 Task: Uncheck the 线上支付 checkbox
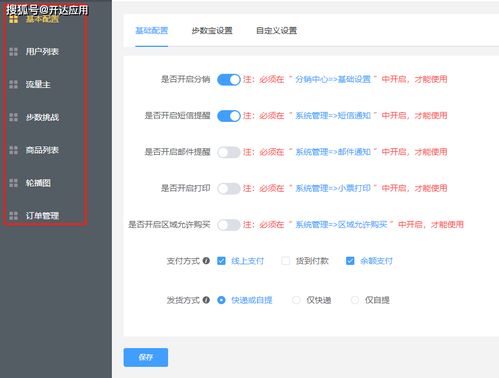(x=221, y=261)
